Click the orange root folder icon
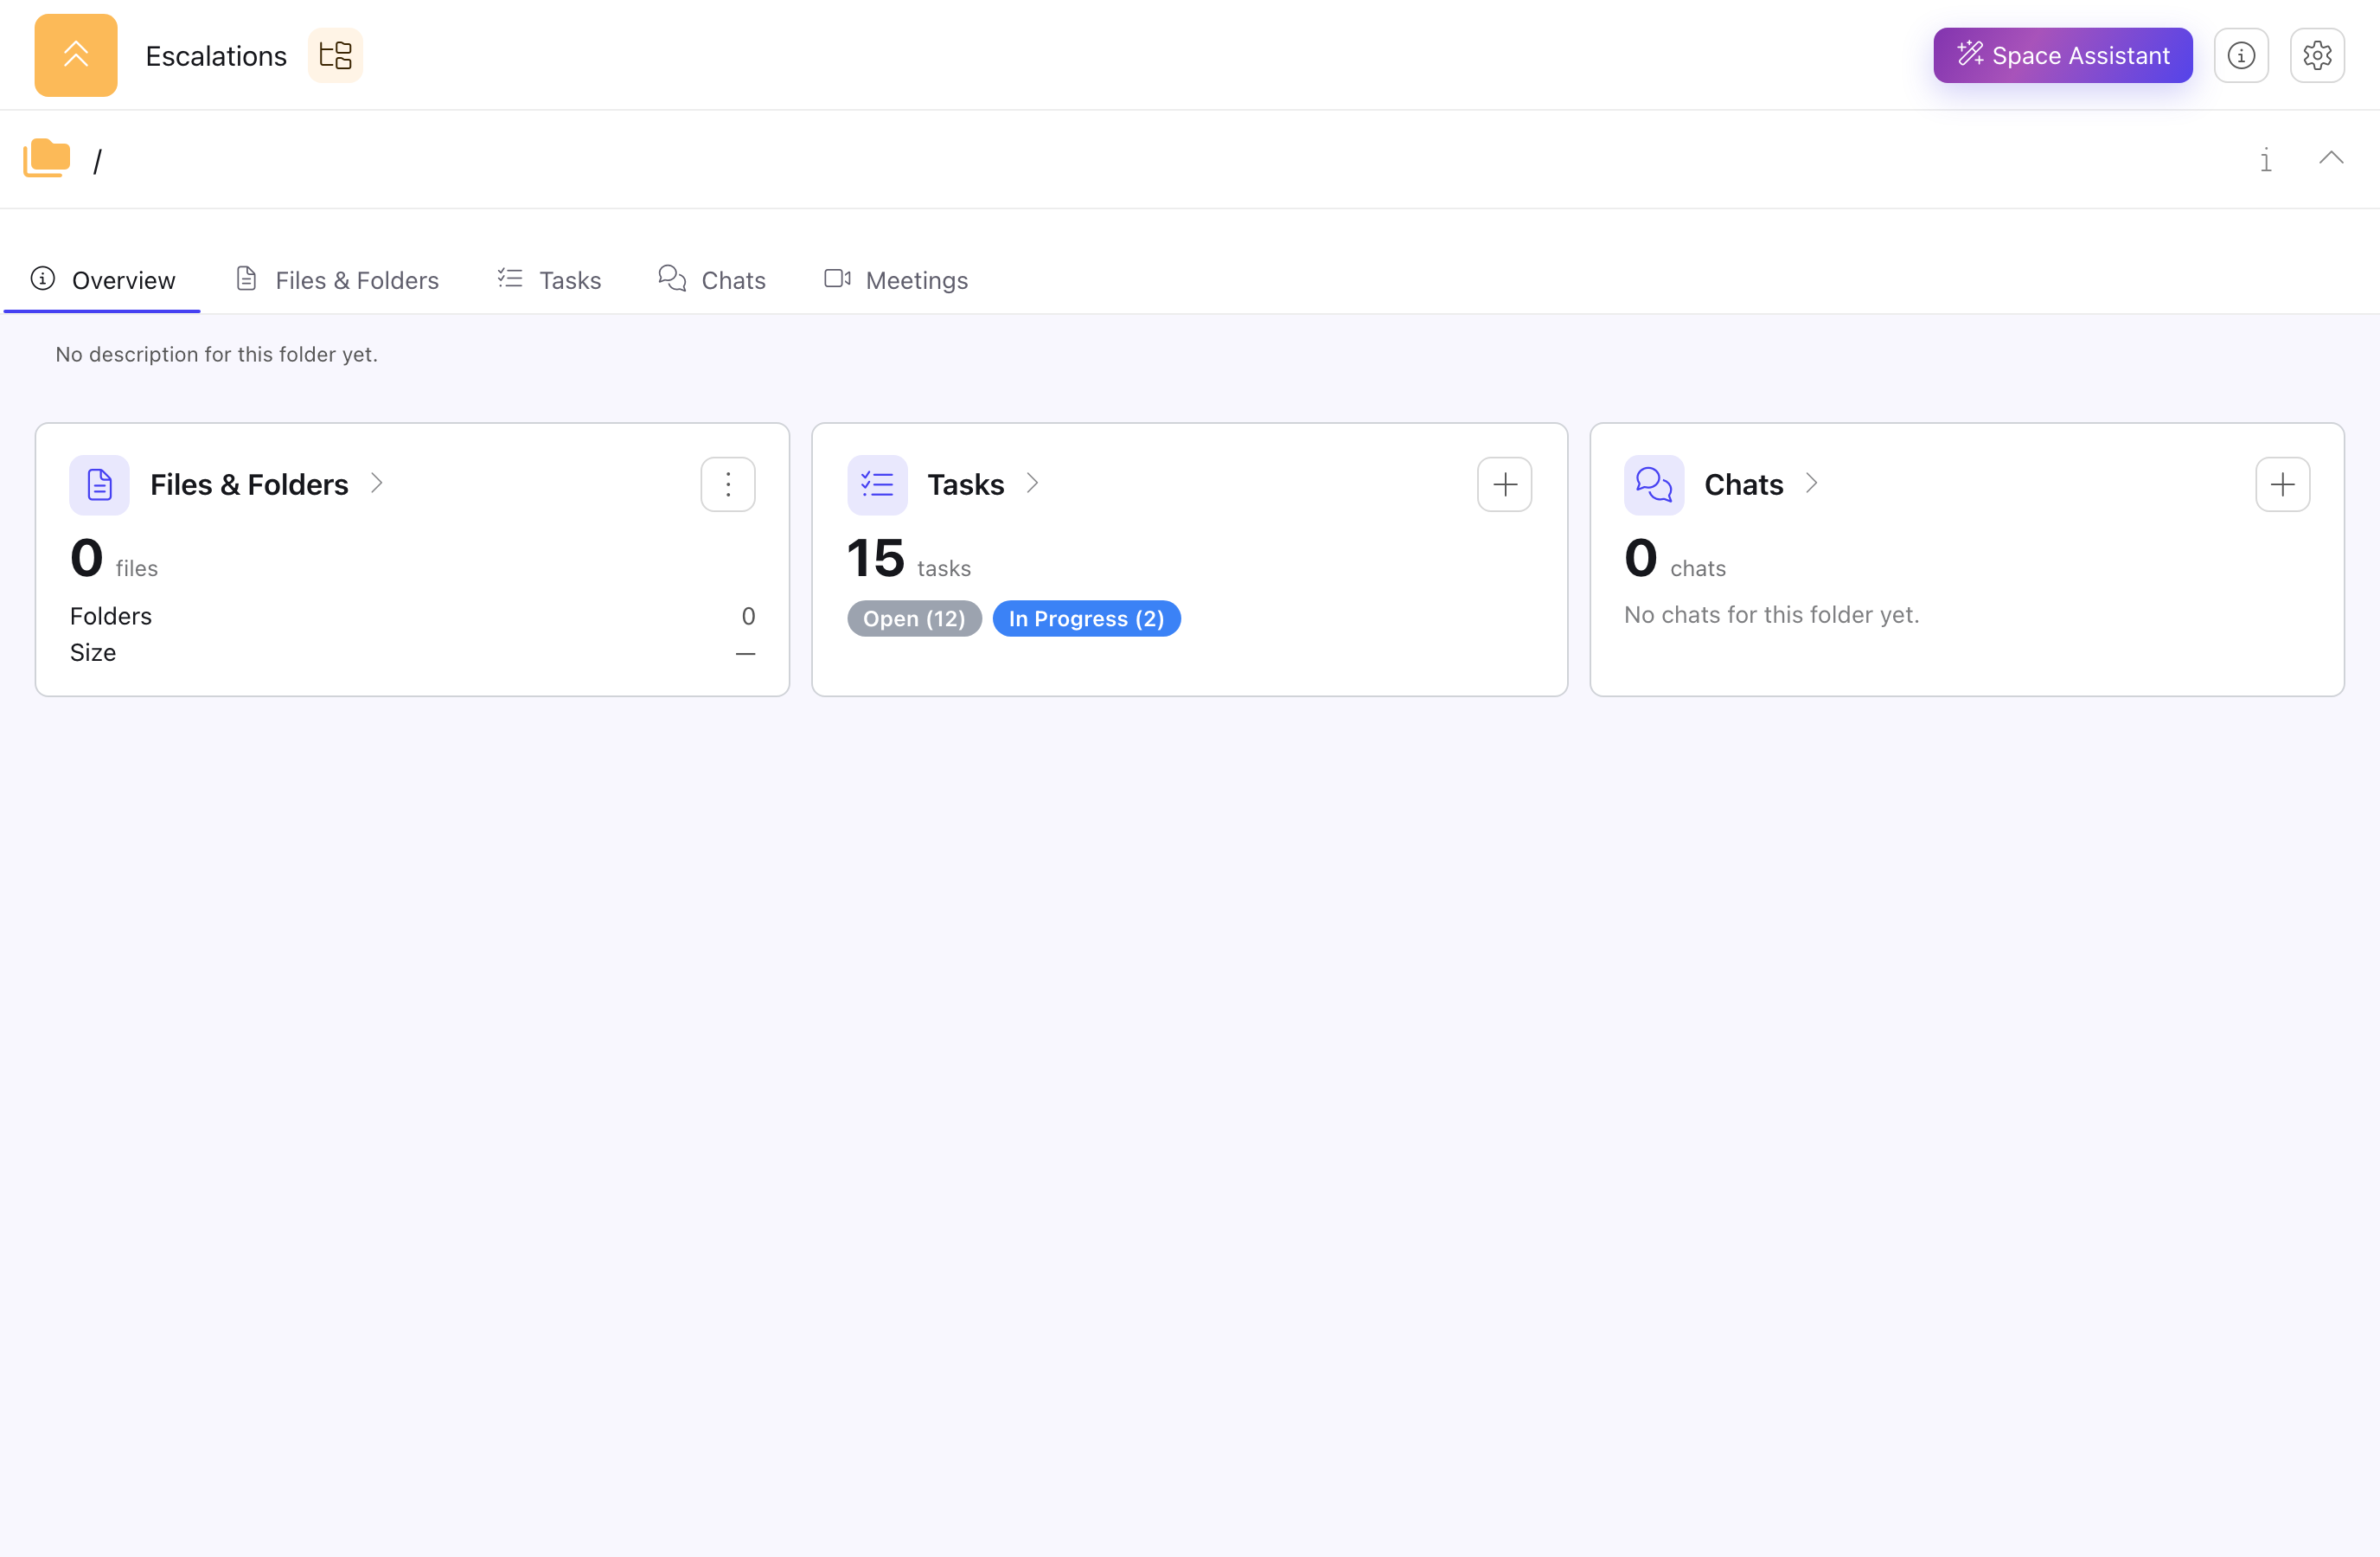The height and width of the screenshot is (1557, 2380). coord(47,158)
